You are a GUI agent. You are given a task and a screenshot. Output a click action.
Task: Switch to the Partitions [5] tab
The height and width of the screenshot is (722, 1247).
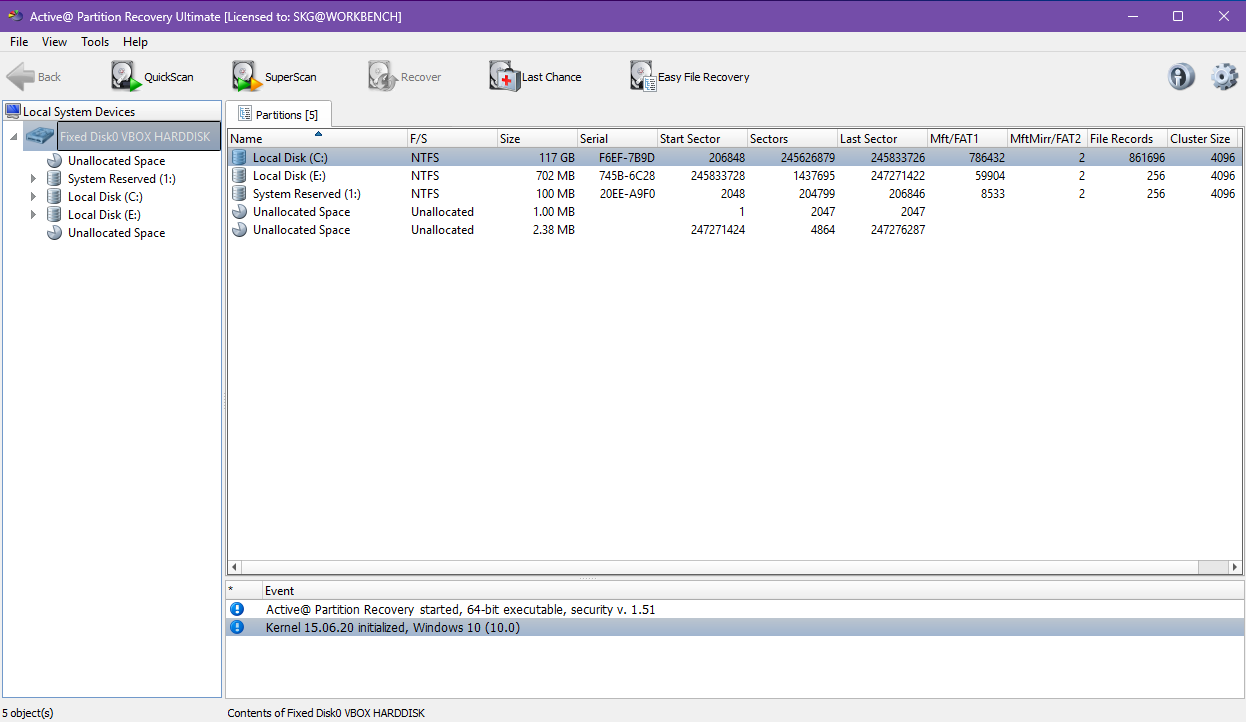tap(278, 114)
